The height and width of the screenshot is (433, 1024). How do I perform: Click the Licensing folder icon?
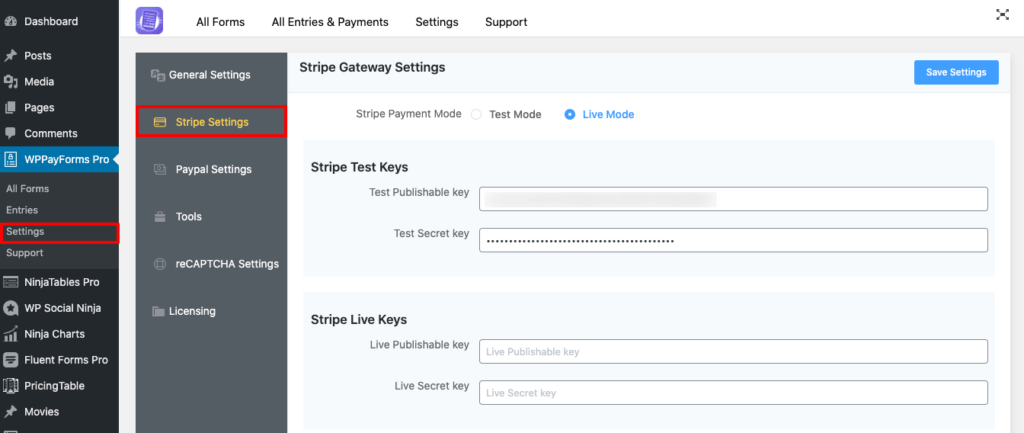tap(159, 311)
